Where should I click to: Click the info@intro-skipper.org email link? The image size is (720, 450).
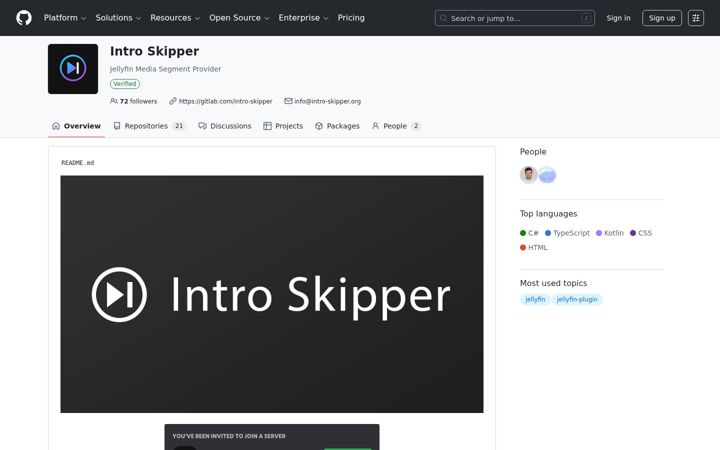[x=327, y=101]
